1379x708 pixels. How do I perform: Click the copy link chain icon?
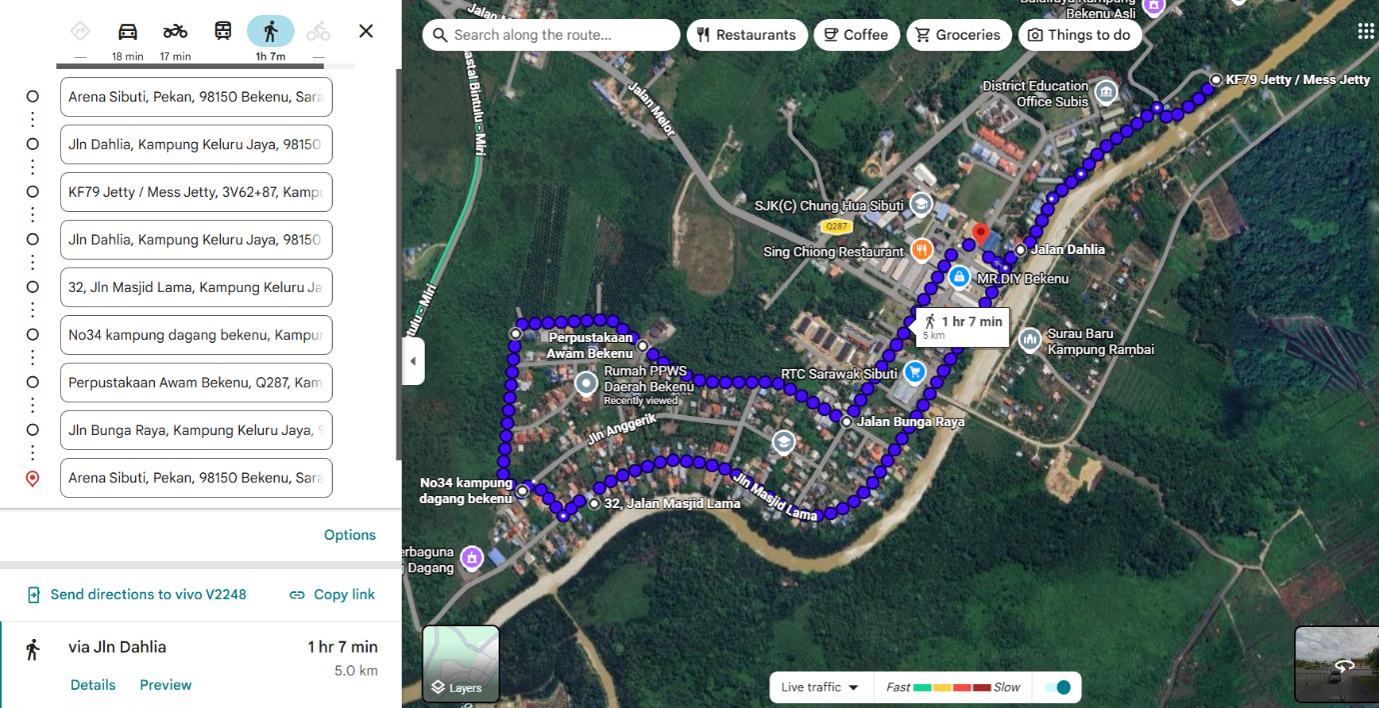pos(297,595)
